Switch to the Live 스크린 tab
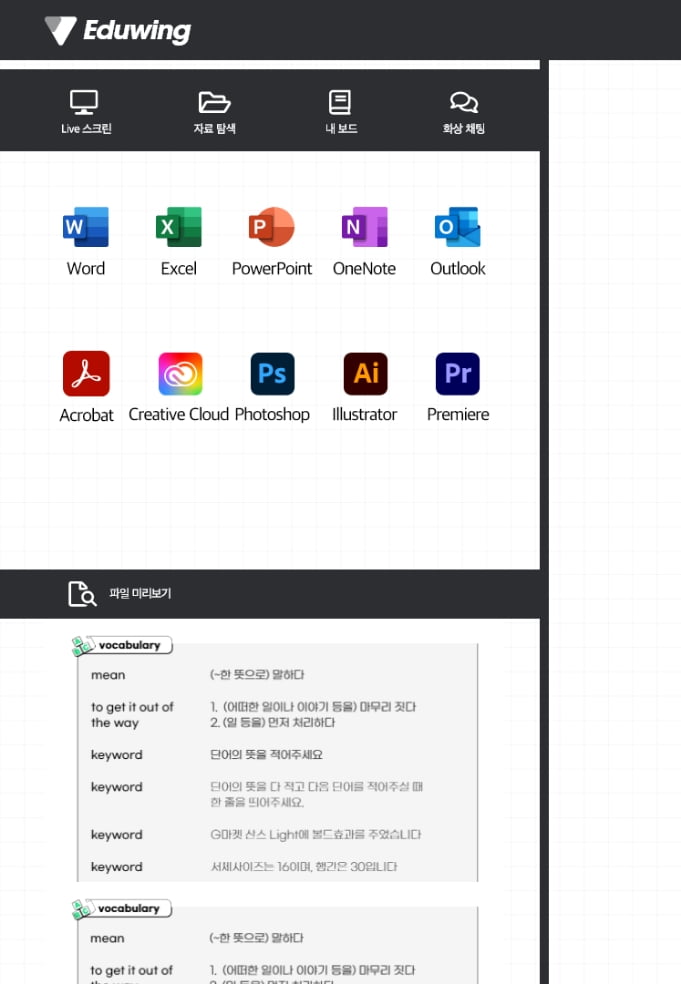The image size is (681, 984). coord(85,111)
